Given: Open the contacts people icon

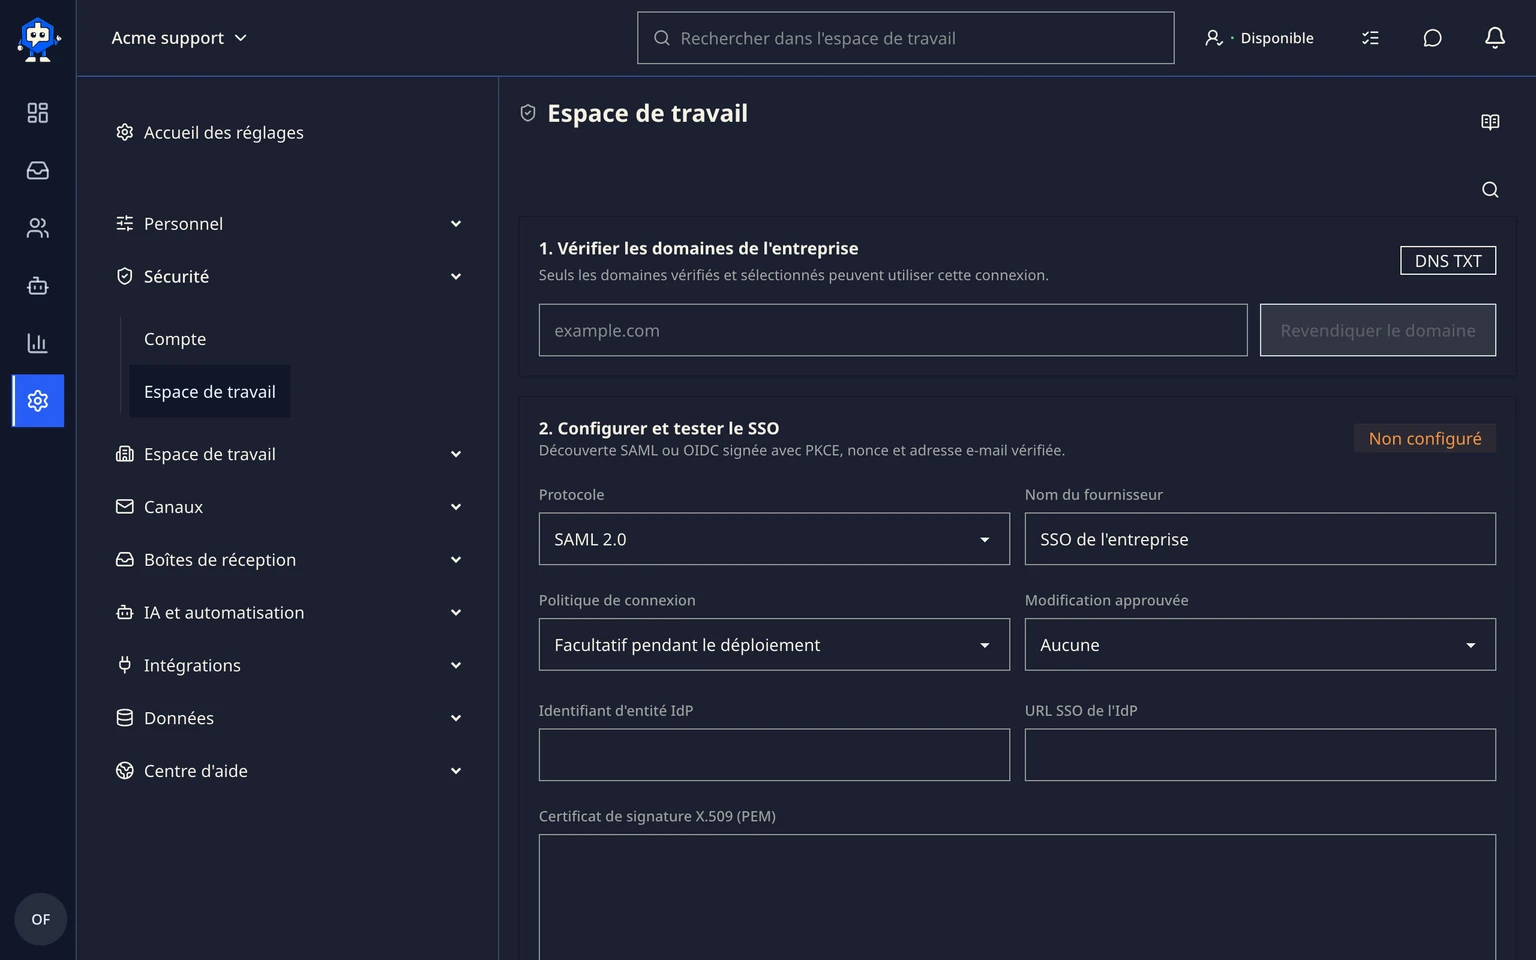Looking at the screenshot, I should tap(38, 228).
